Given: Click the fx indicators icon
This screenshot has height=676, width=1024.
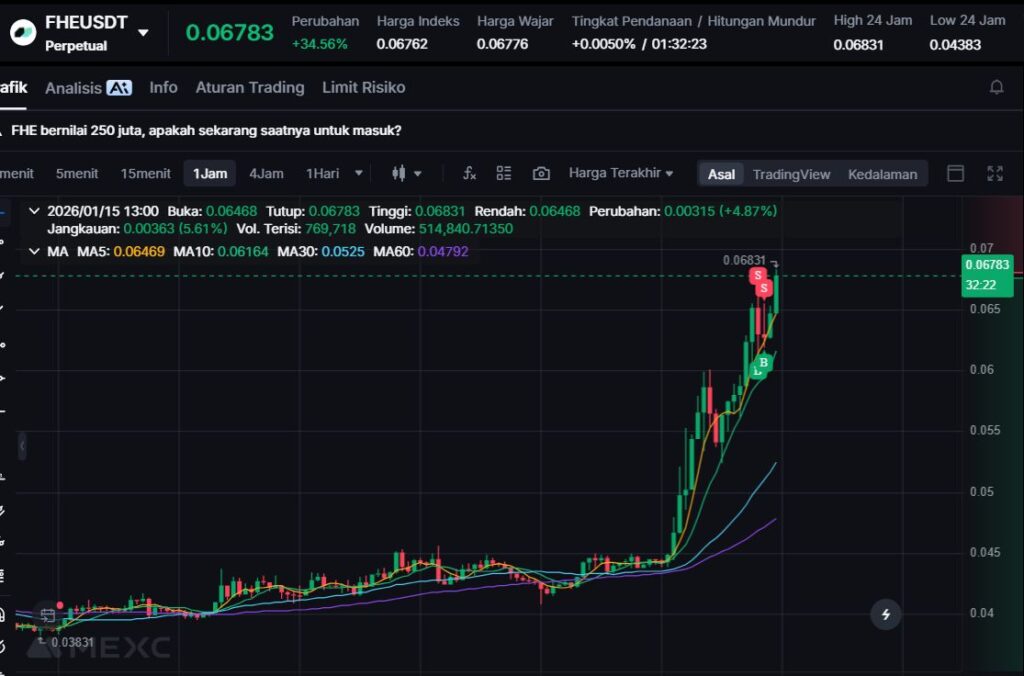Looking at the screenshot, I should pos(469,173).
